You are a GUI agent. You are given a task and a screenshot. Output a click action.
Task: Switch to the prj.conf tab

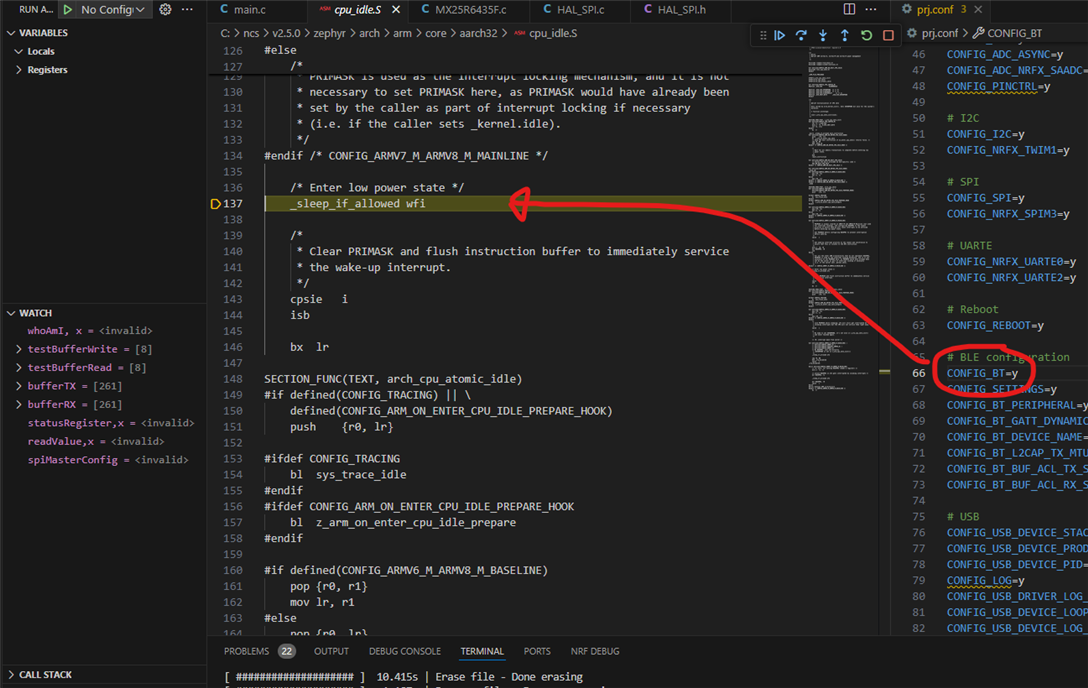[934, 10]
